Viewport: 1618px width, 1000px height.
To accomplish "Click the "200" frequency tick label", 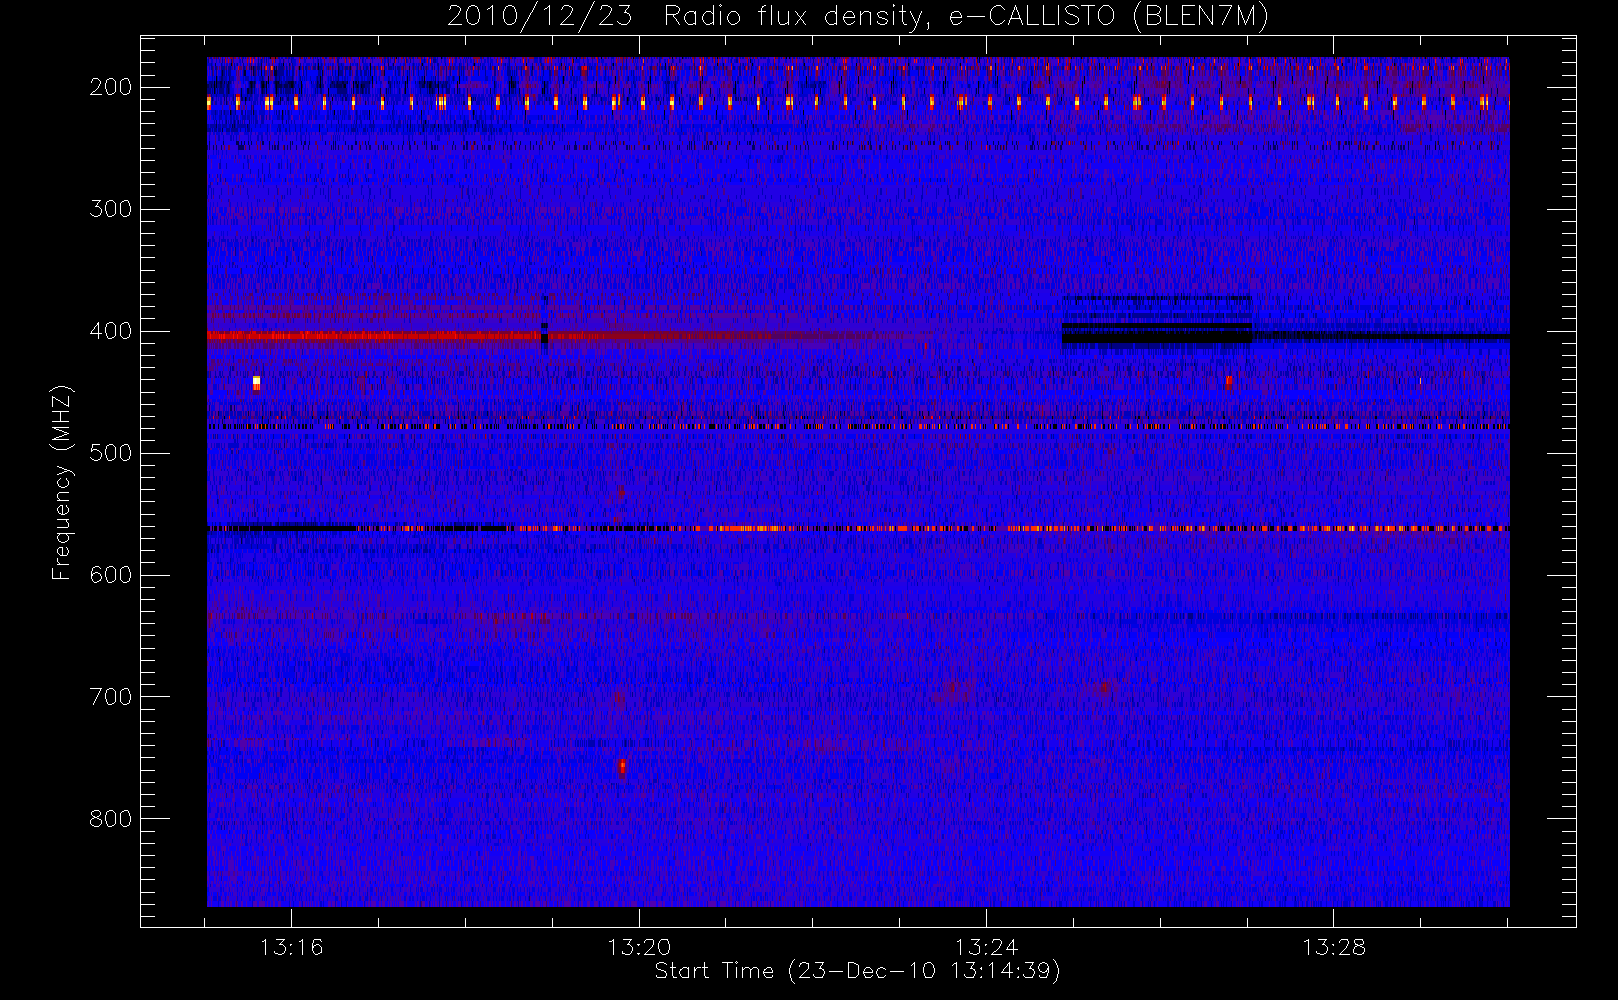I will (111, 87).
